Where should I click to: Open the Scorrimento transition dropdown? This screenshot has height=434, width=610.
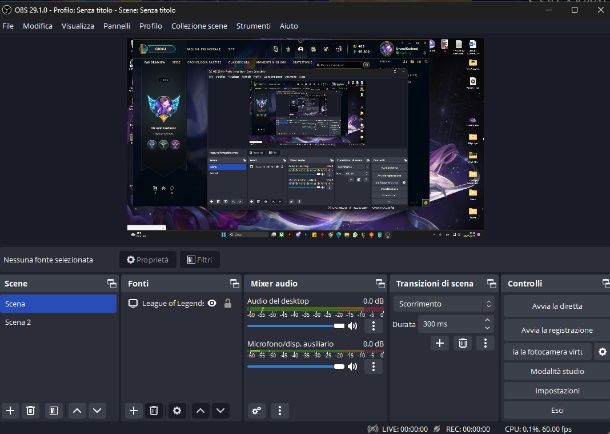coord(444,304)
